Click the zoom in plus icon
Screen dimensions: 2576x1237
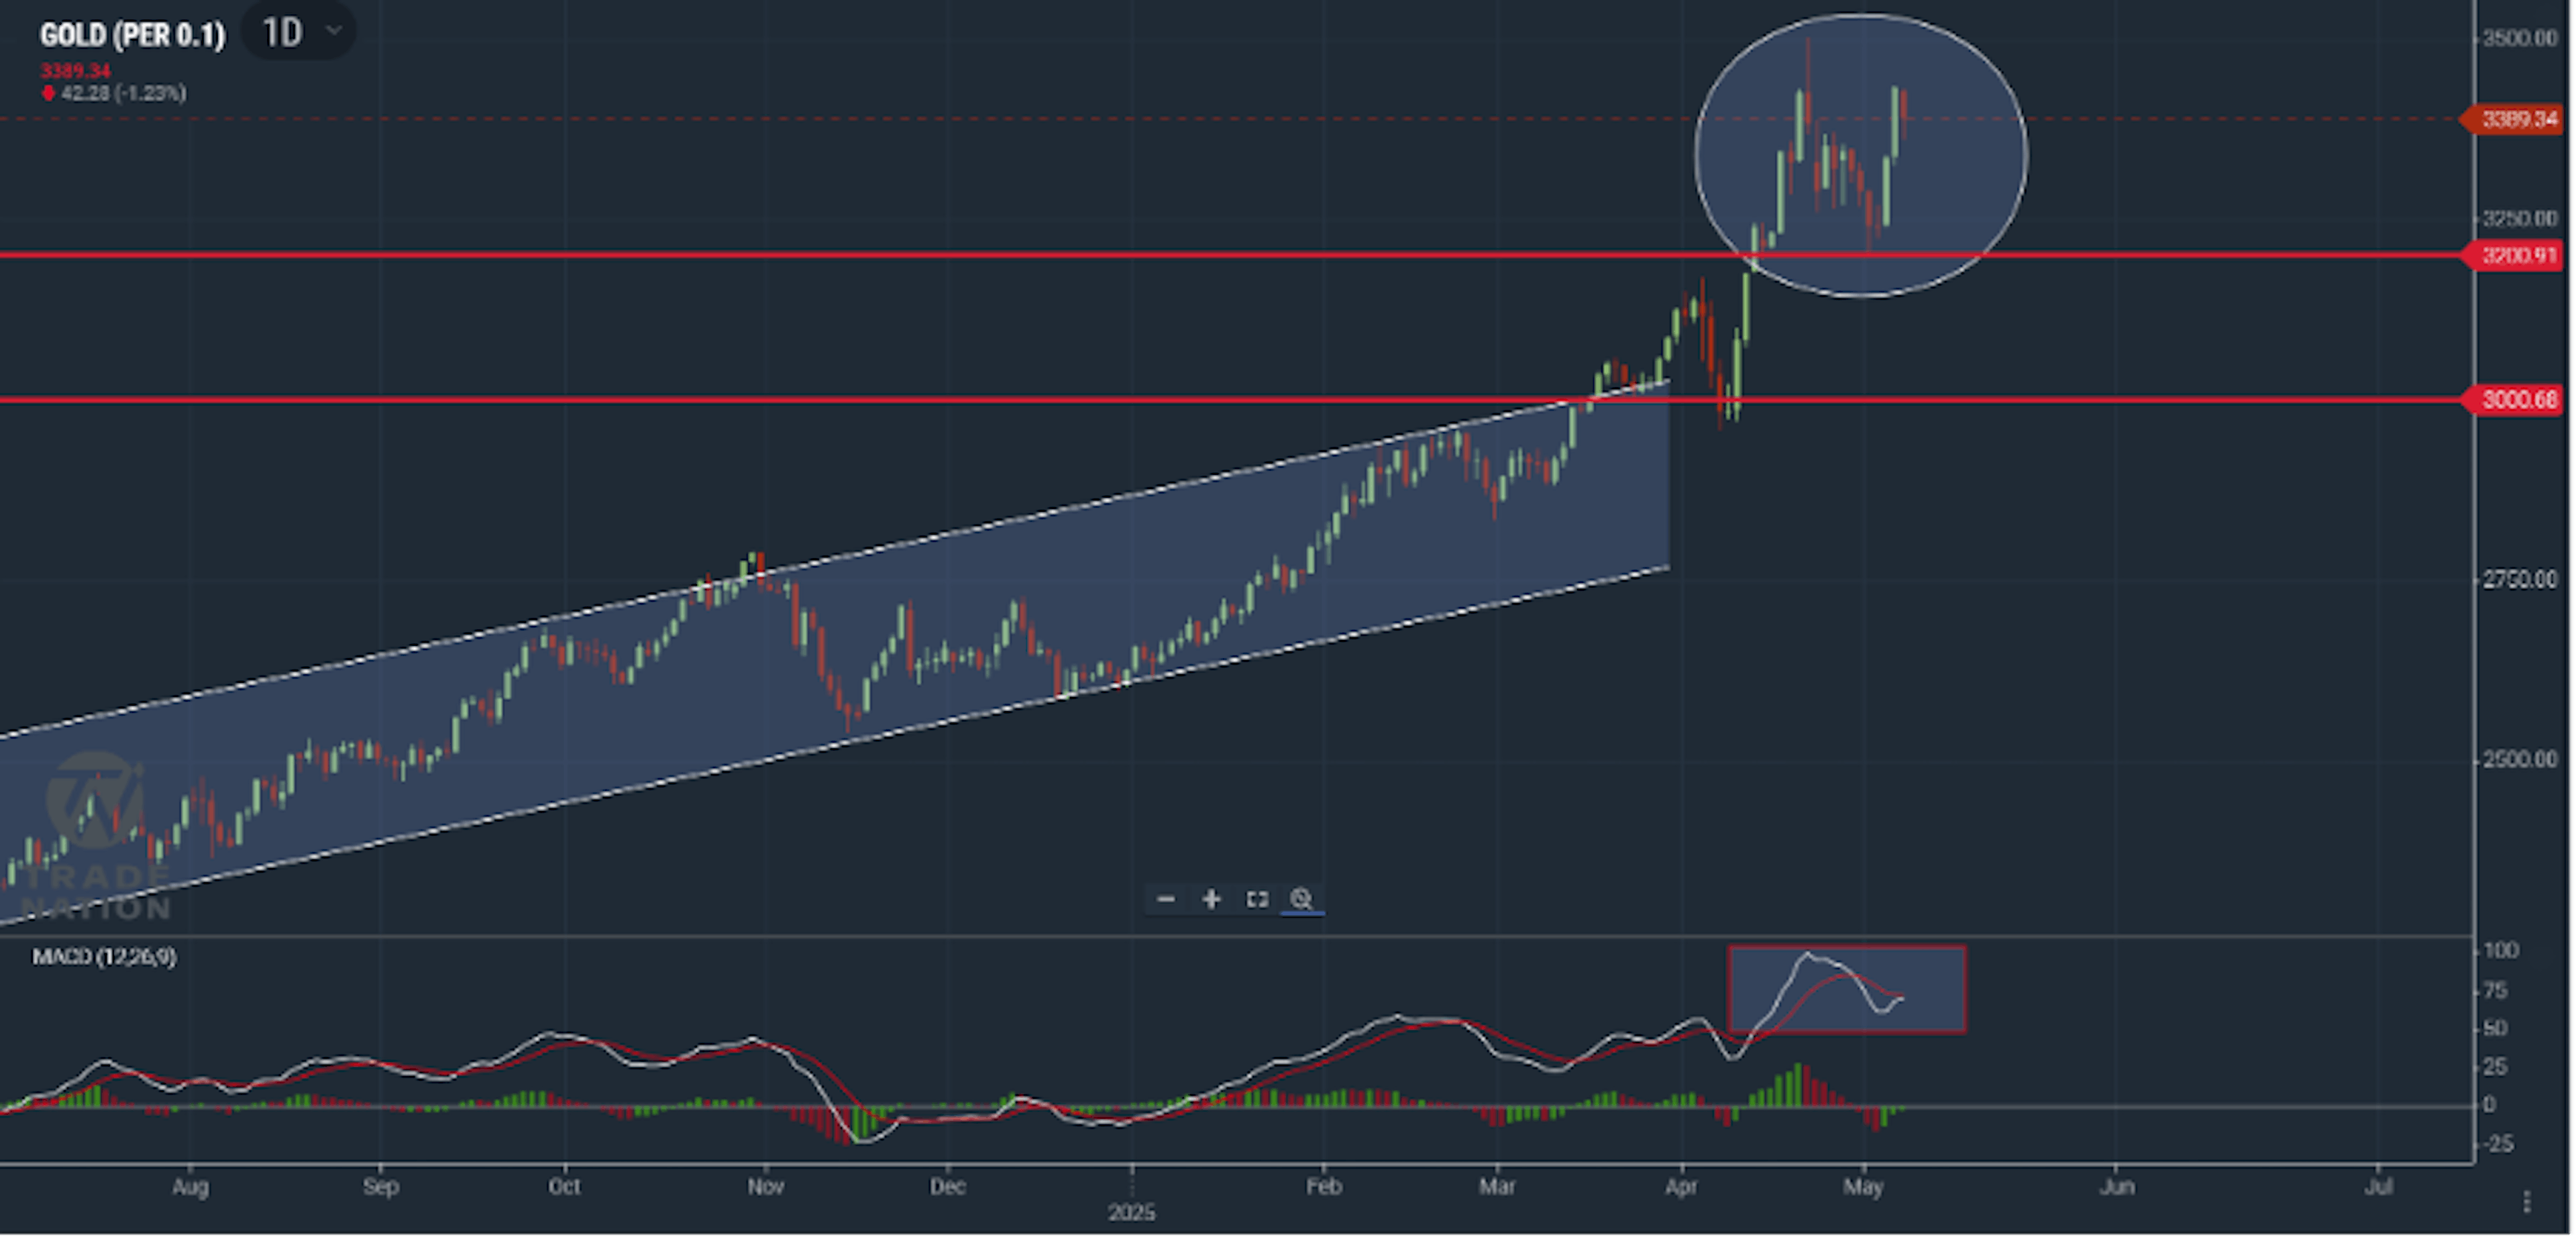1211,899
